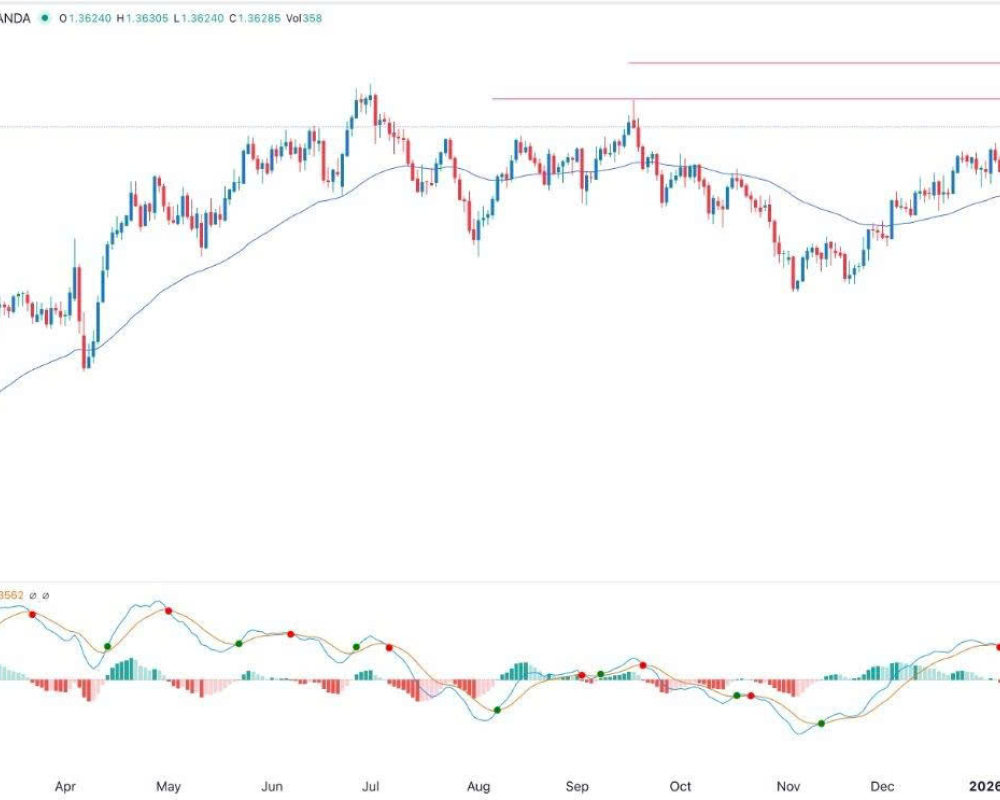Click the Oct label on time axis

[x=681, y=787]
